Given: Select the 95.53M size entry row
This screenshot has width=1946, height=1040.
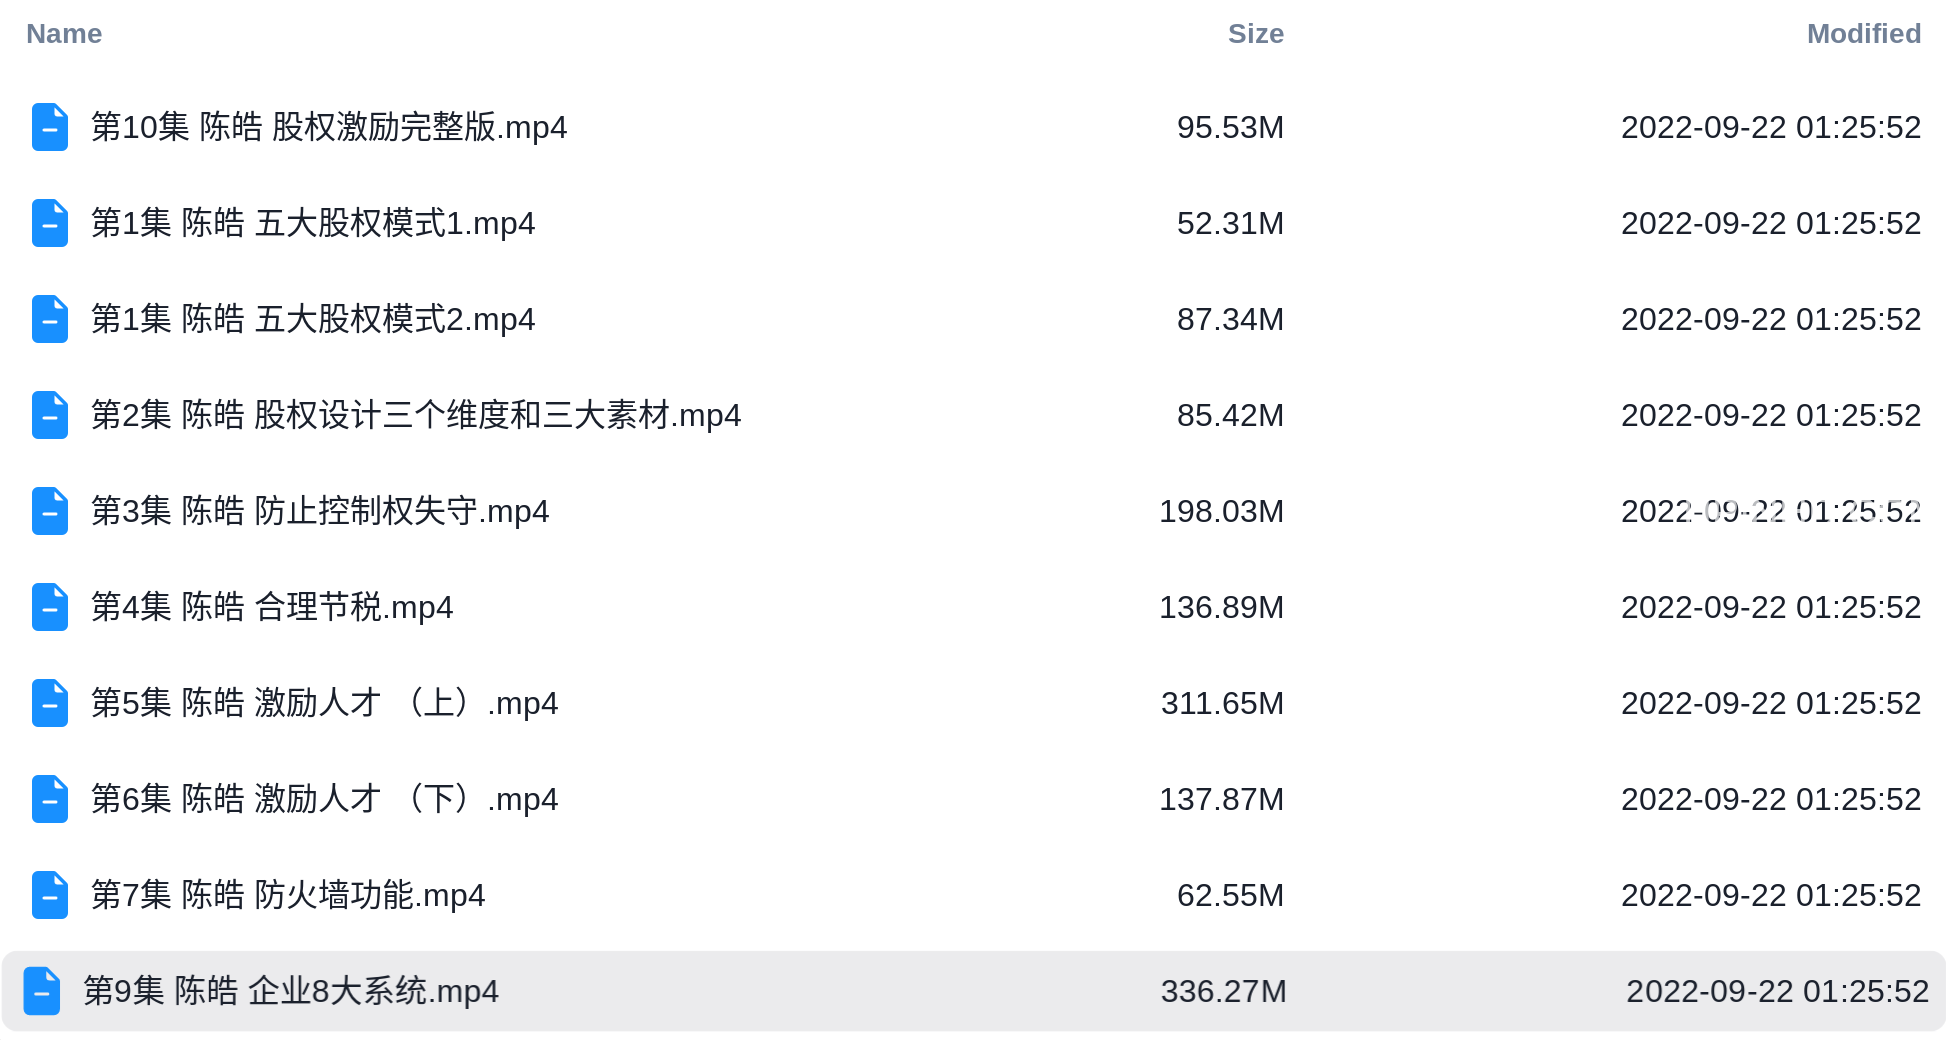Looking at the screenshot, I should click(973, 127).
